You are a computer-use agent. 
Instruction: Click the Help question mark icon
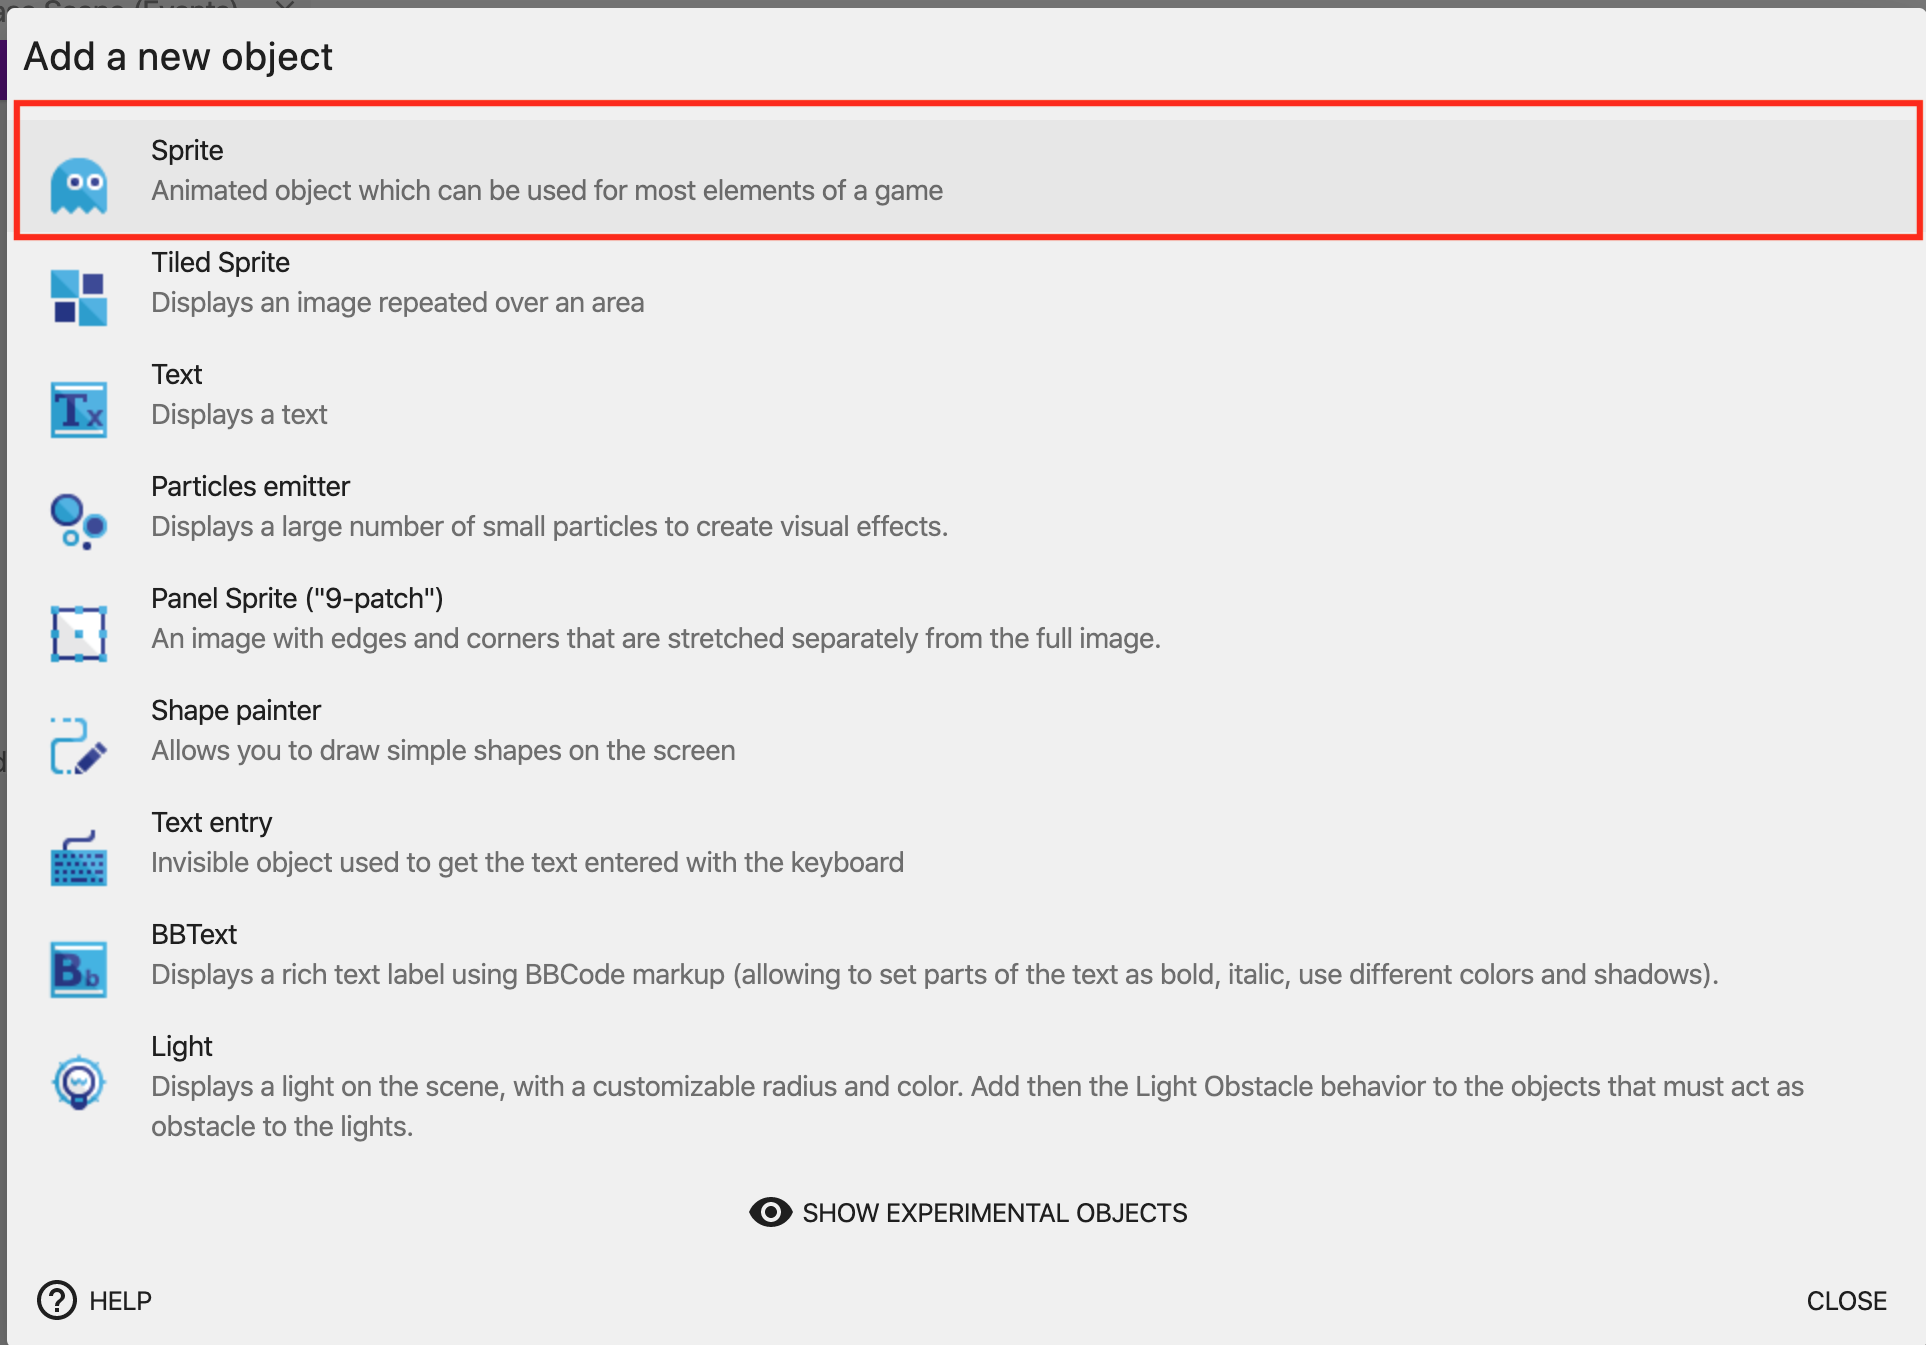(57, 1300)
